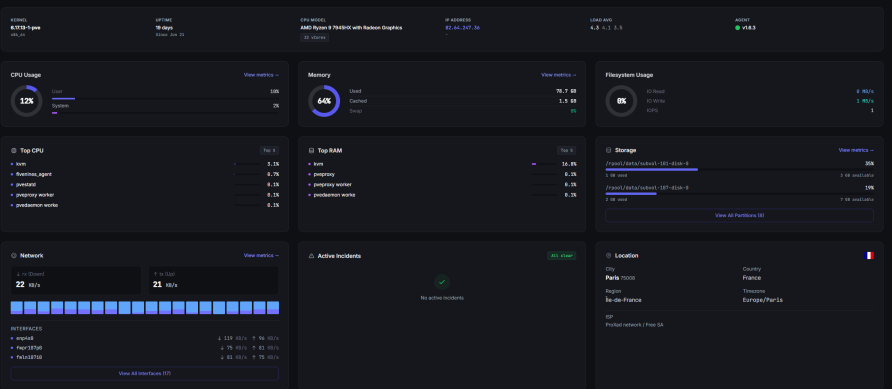Click the green agent status dot

pos(737,27)
